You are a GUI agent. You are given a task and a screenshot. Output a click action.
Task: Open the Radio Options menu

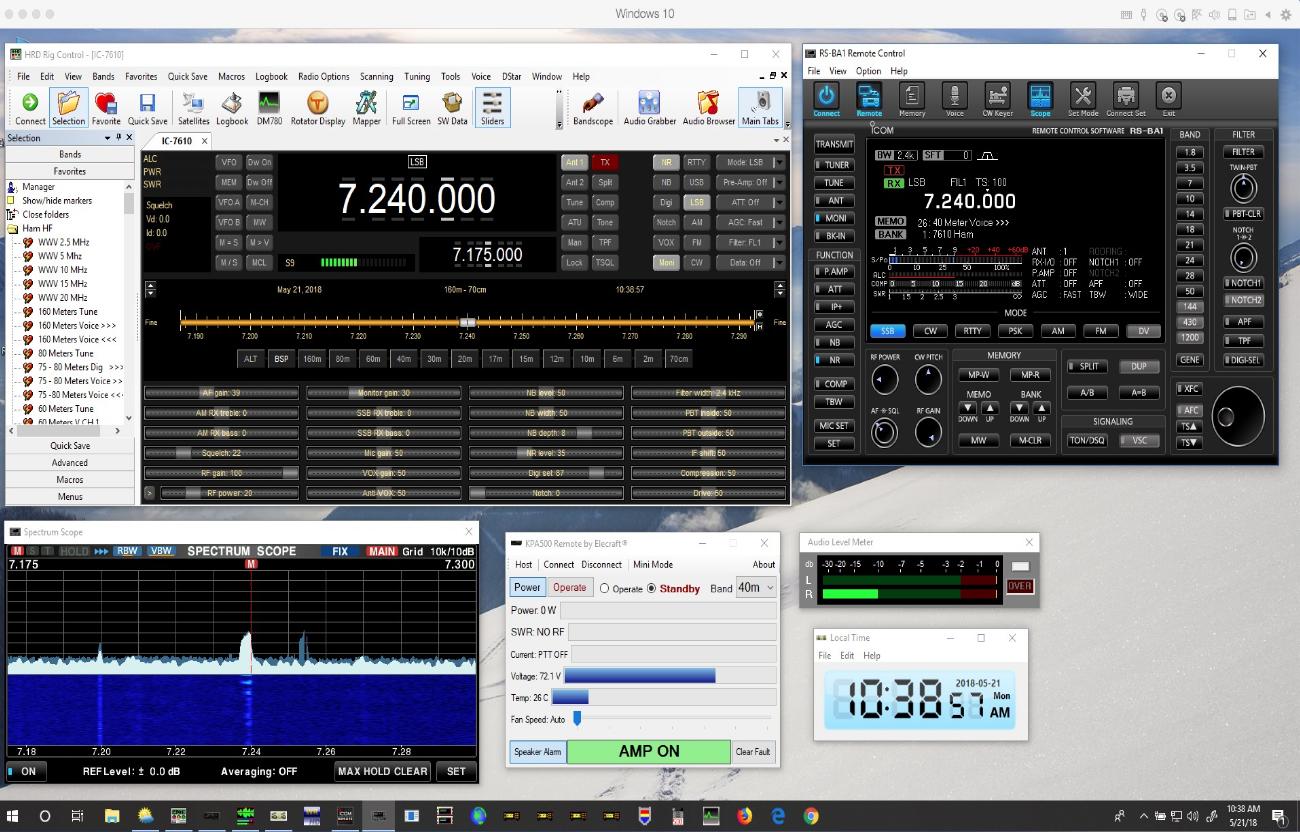tap(324, 76)
